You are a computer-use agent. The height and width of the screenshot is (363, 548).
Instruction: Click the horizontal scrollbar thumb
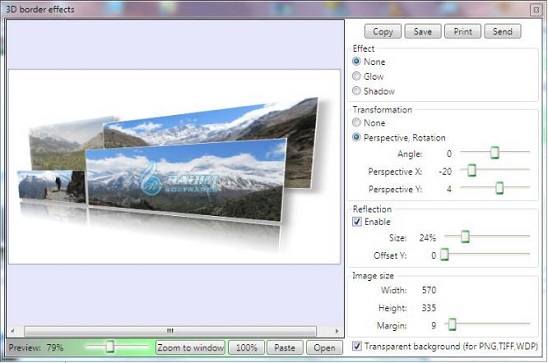tap(170, 331)
